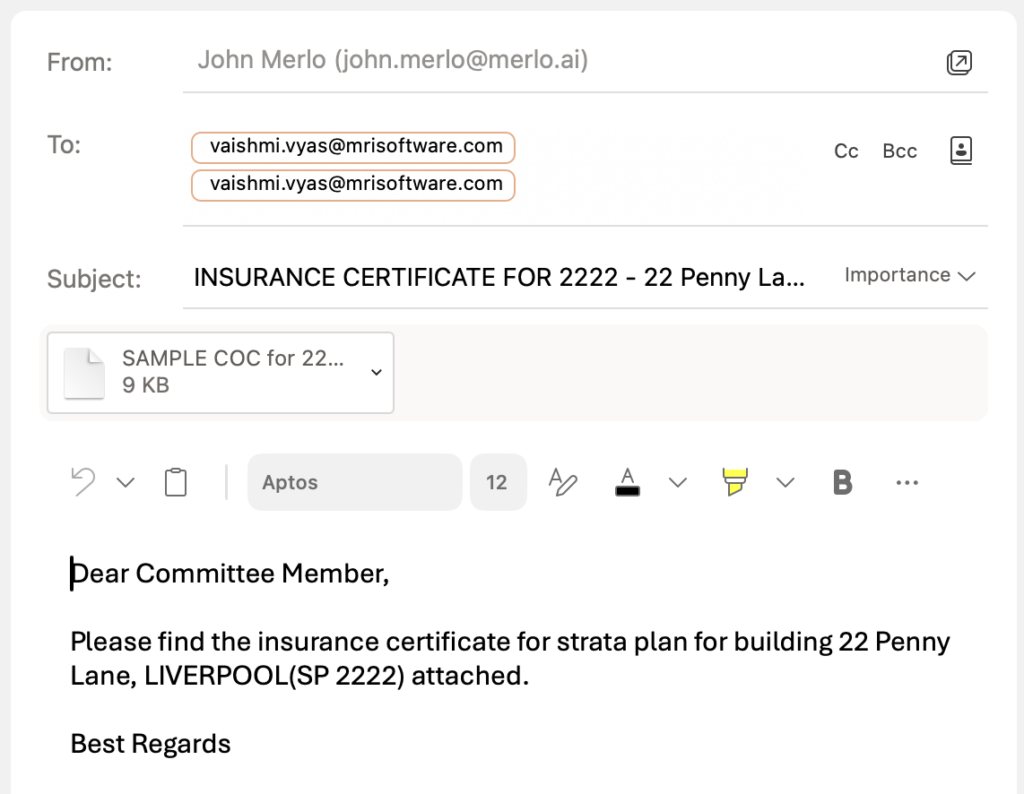Click the Paste clipboard icon
Viewport: 1024px width, 794px height.
pyautogui.click(x=176, y=483)
